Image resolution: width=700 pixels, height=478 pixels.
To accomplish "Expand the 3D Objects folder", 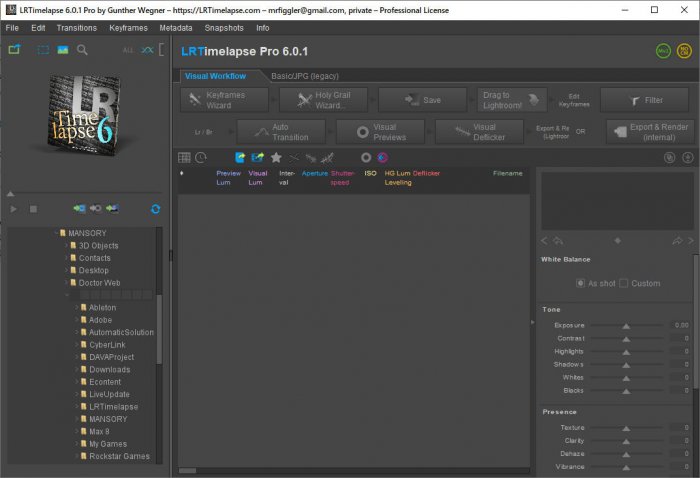I will point(69,246).
